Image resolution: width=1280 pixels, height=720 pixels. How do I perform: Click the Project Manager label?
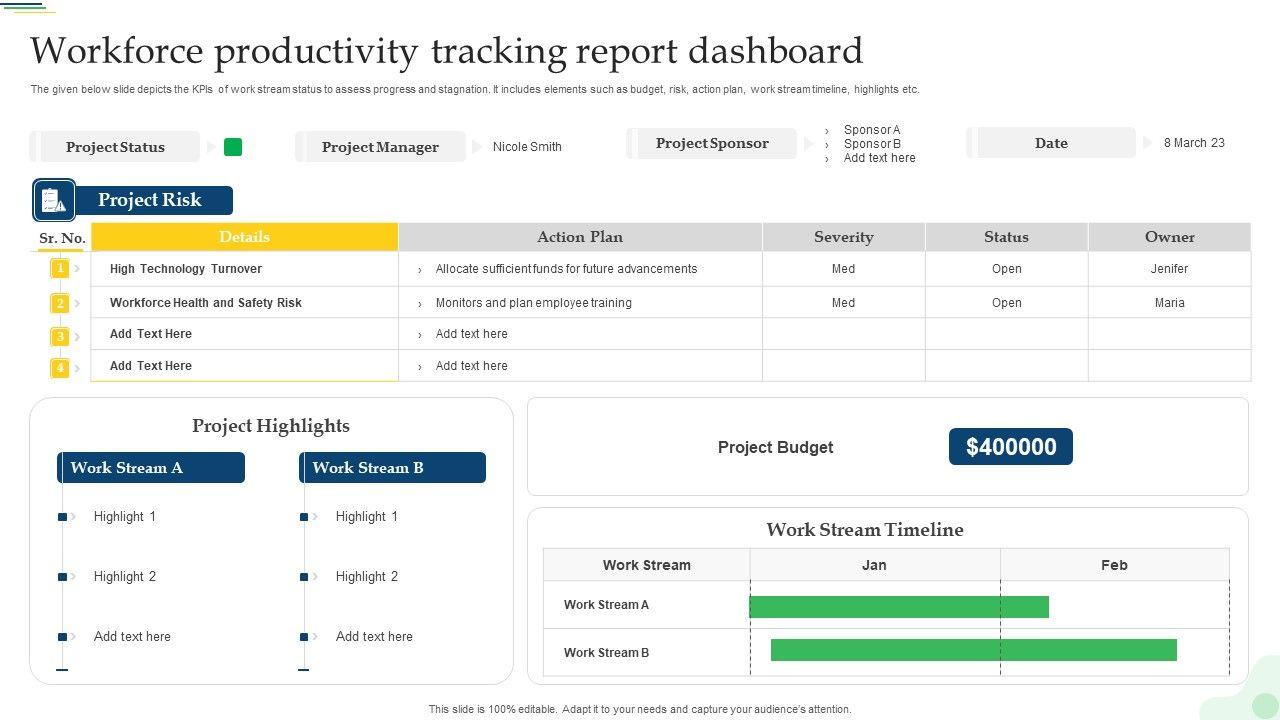pyautogui.click(x=380, y=147)
